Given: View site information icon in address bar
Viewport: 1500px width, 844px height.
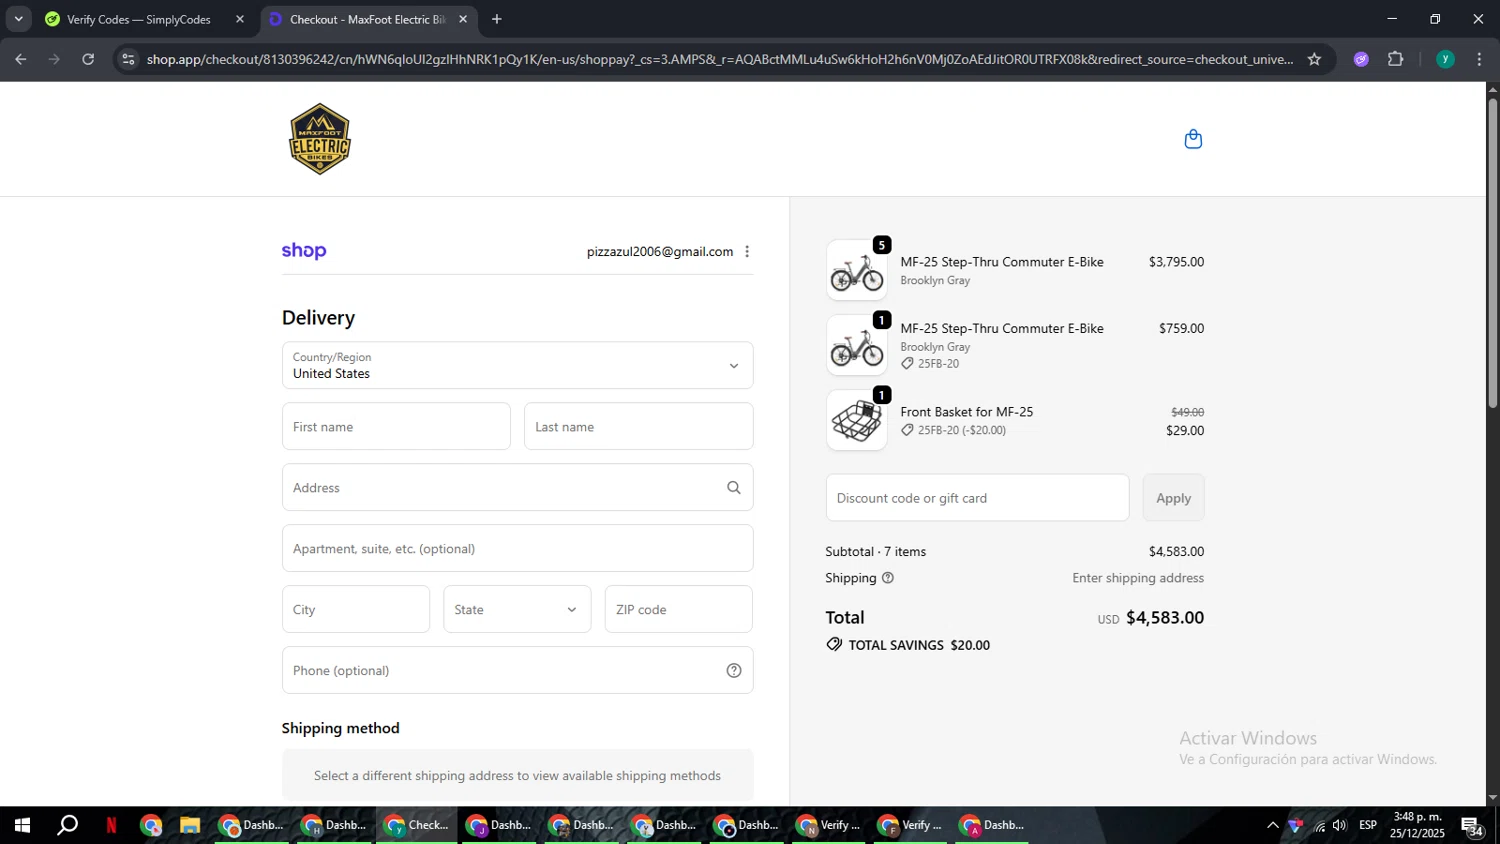Looking at the screenshot, I should (x=127, y=59).
